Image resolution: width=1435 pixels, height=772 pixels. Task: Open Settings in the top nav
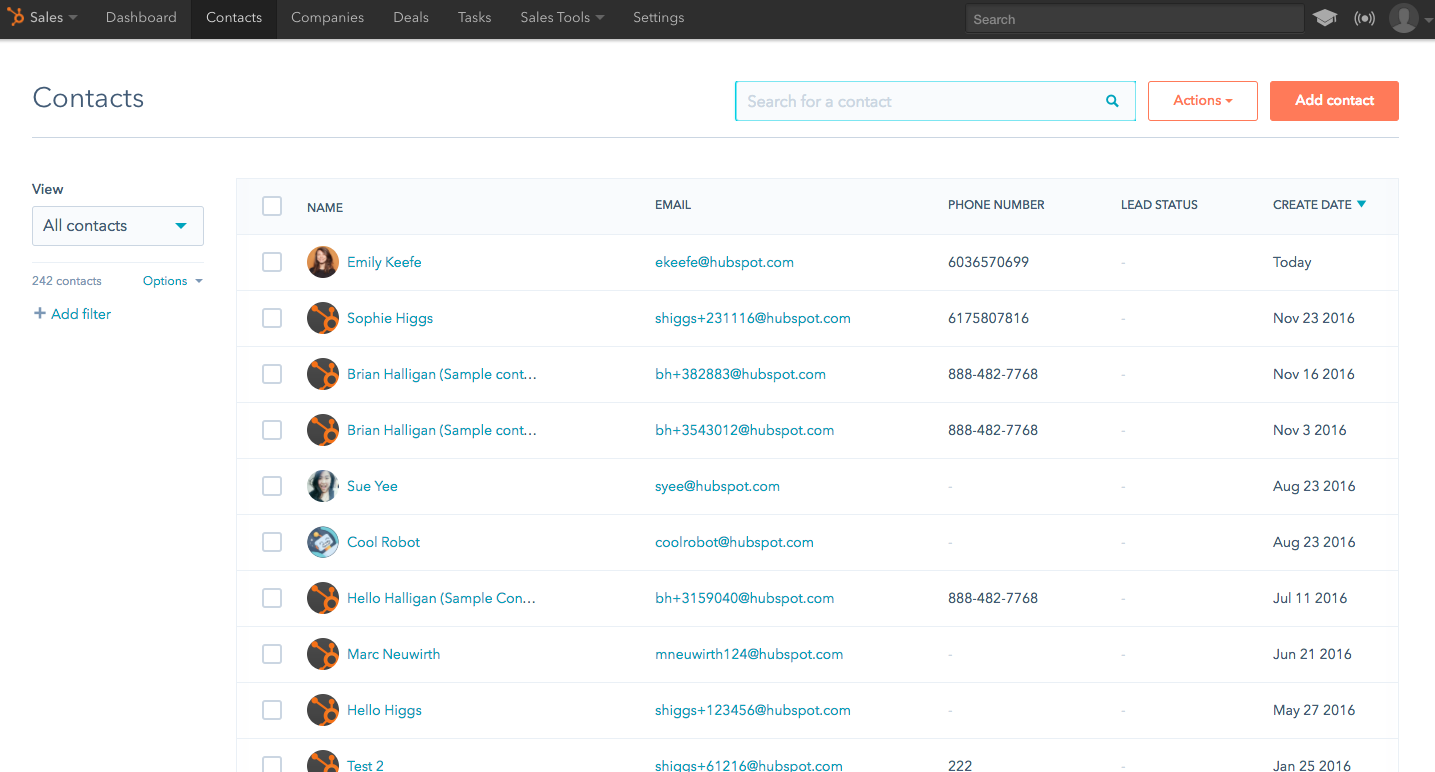click(x=659, y=17)
